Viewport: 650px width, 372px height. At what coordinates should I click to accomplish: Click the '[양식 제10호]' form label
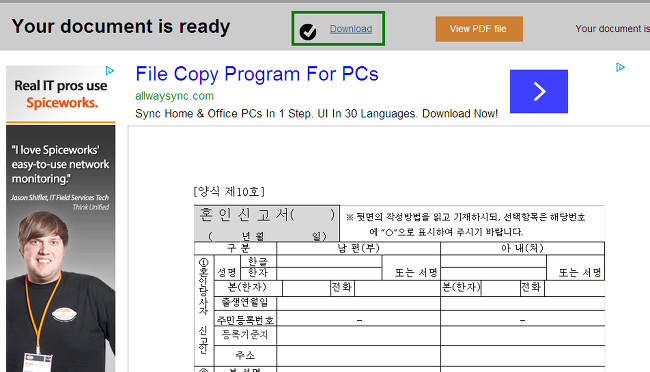click(229, 192)
